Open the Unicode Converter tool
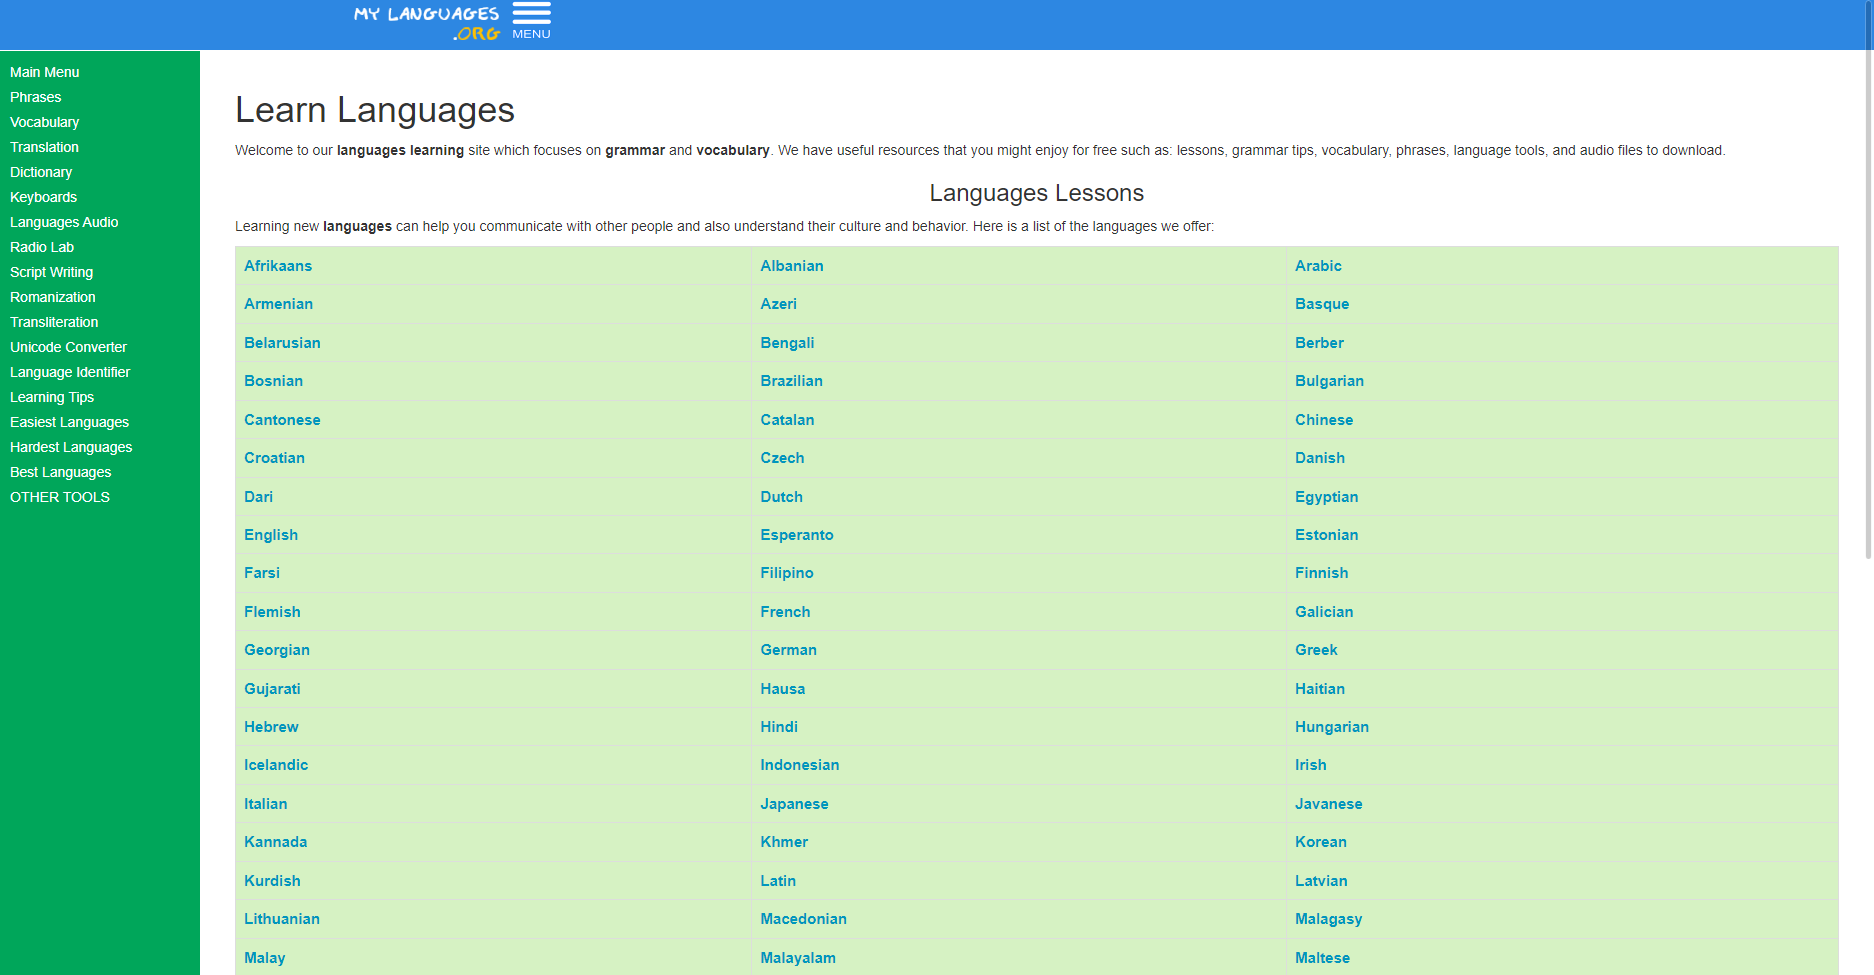Image resolution: width=1874 pixels, height=975 pixels. [x=68, y=347]
